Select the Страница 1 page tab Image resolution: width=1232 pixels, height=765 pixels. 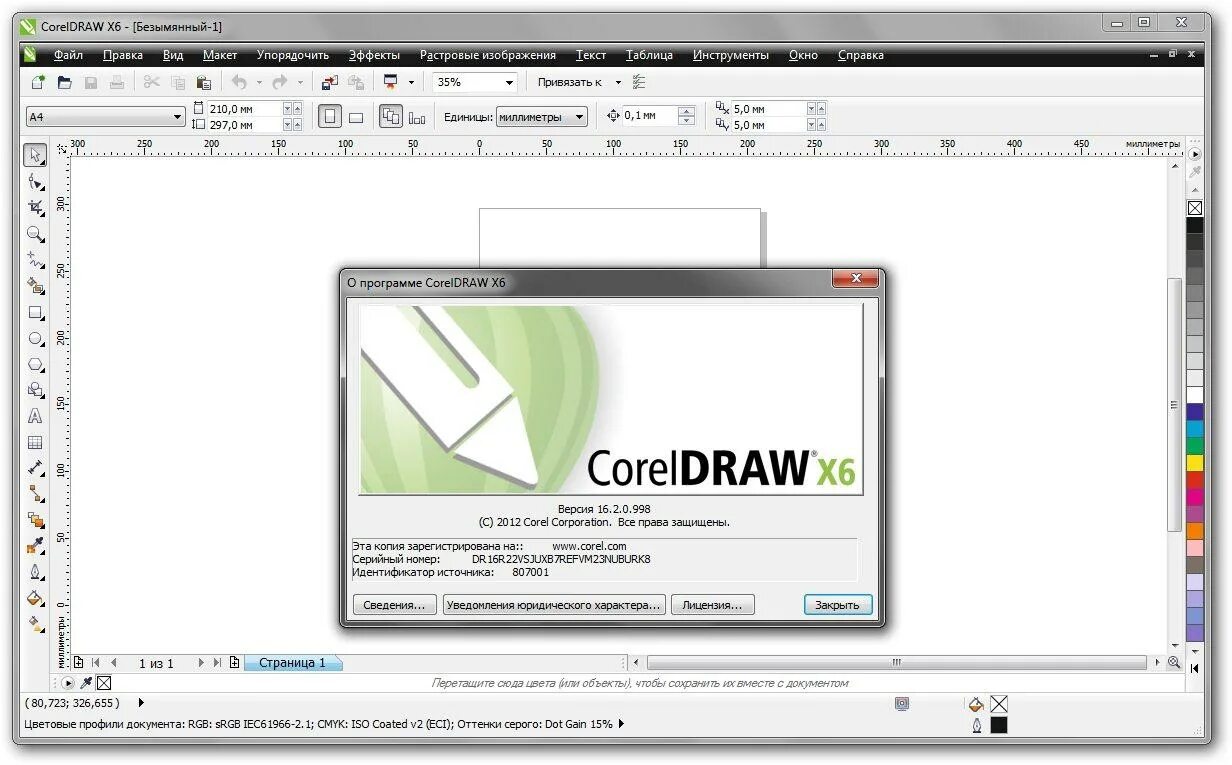[x=292, y=663]
